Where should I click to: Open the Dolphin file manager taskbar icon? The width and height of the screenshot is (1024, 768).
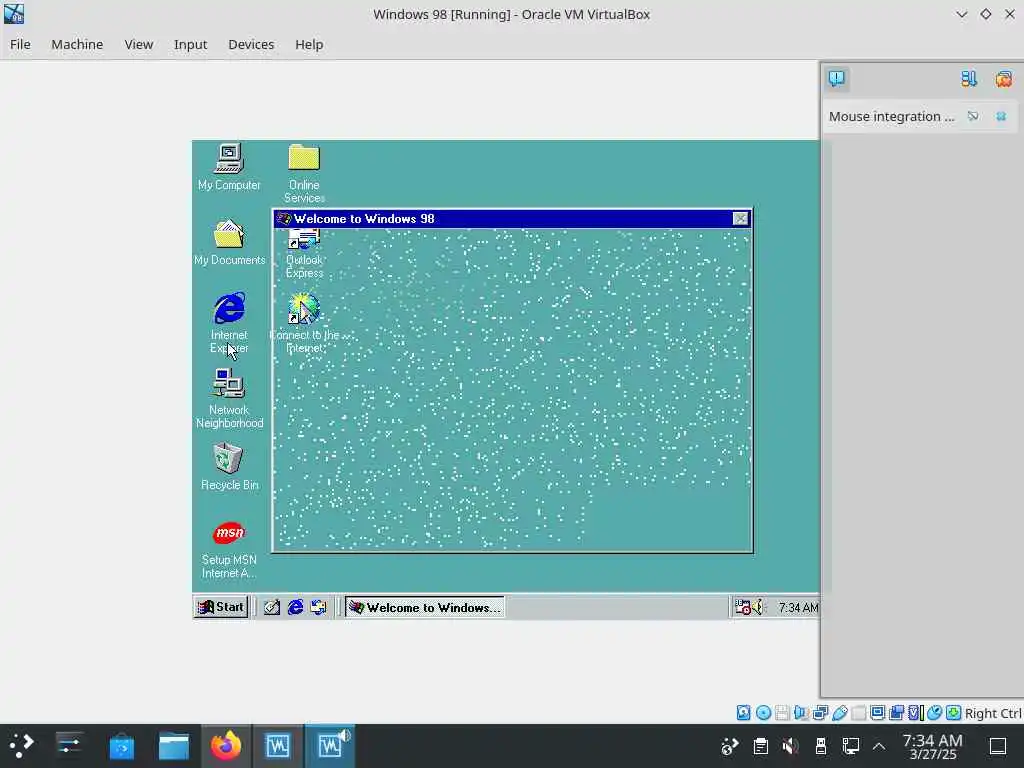(174, 745)
